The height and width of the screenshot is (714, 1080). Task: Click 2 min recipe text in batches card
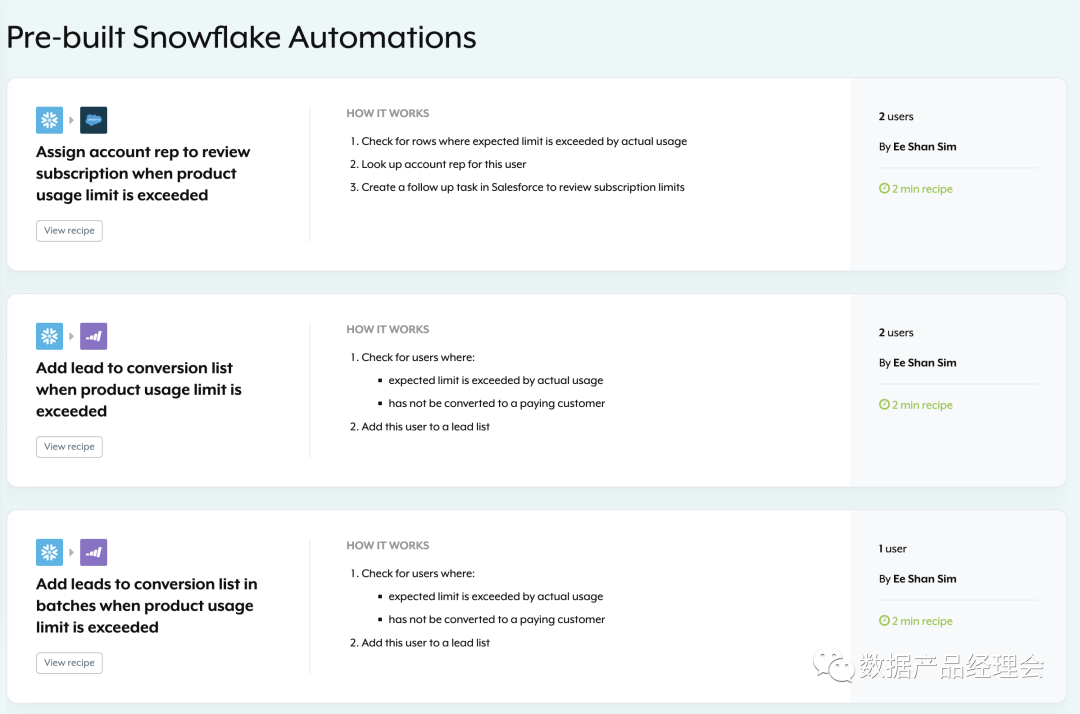click(922, 621)
